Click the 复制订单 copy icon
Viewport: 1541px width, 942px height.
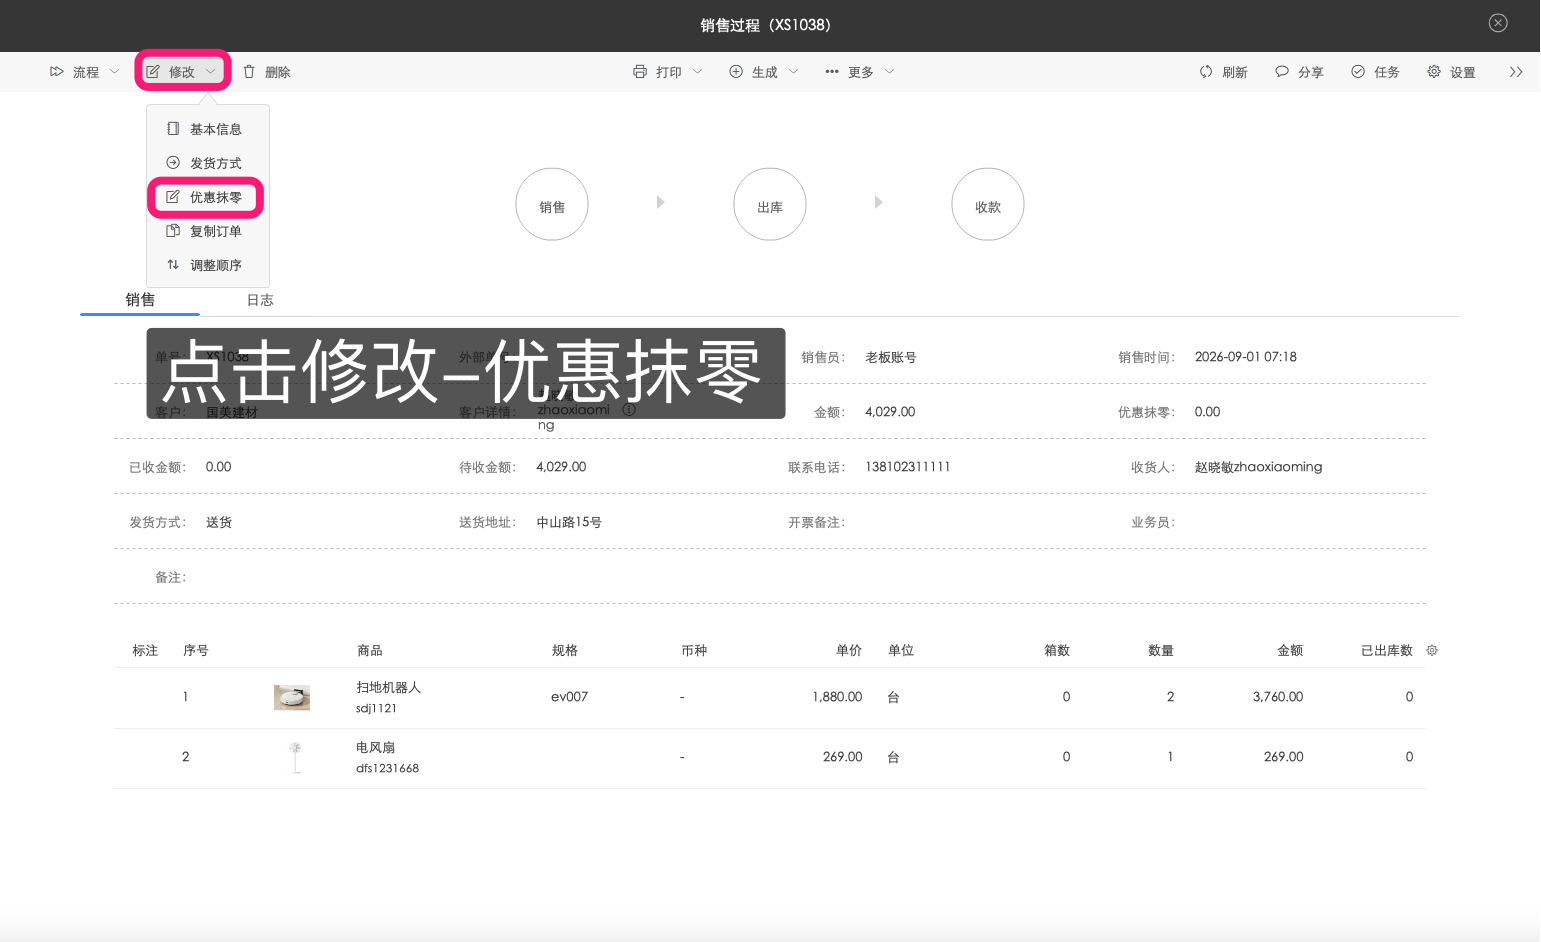173,231
